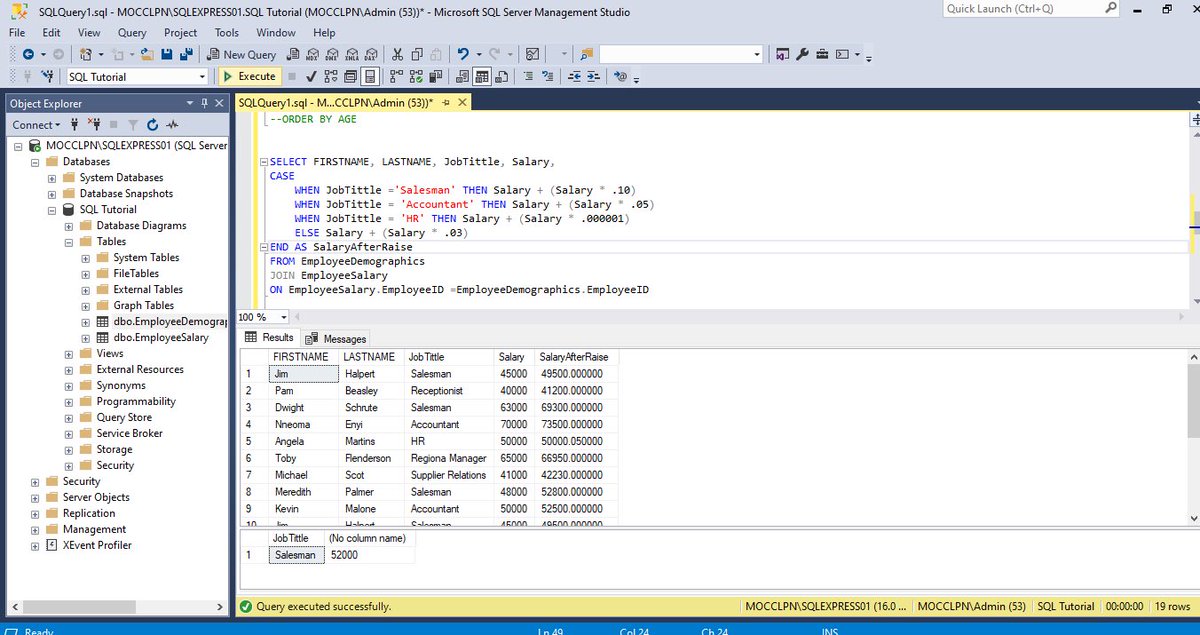Click the Toolbox briefcase icon

(821, 54)
